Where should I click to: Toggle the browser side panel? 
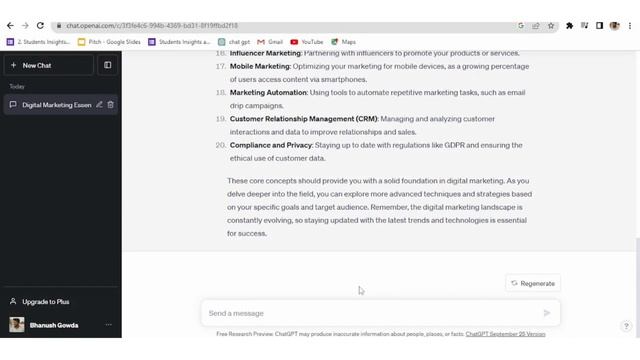599,26
